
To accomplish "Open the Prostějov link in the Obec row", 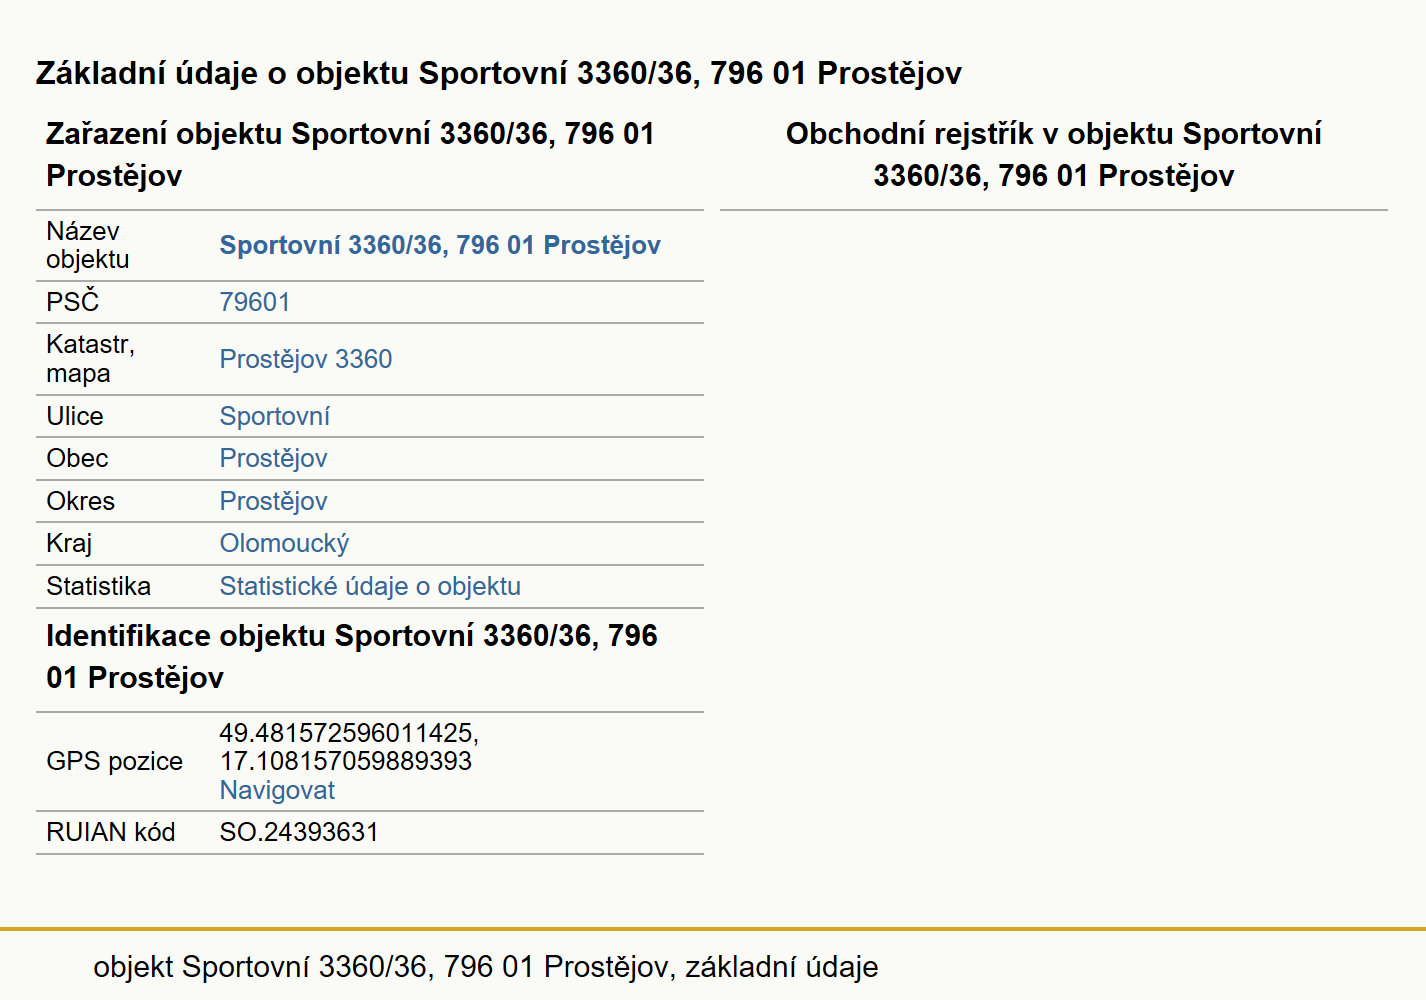I will click(274, 458).
